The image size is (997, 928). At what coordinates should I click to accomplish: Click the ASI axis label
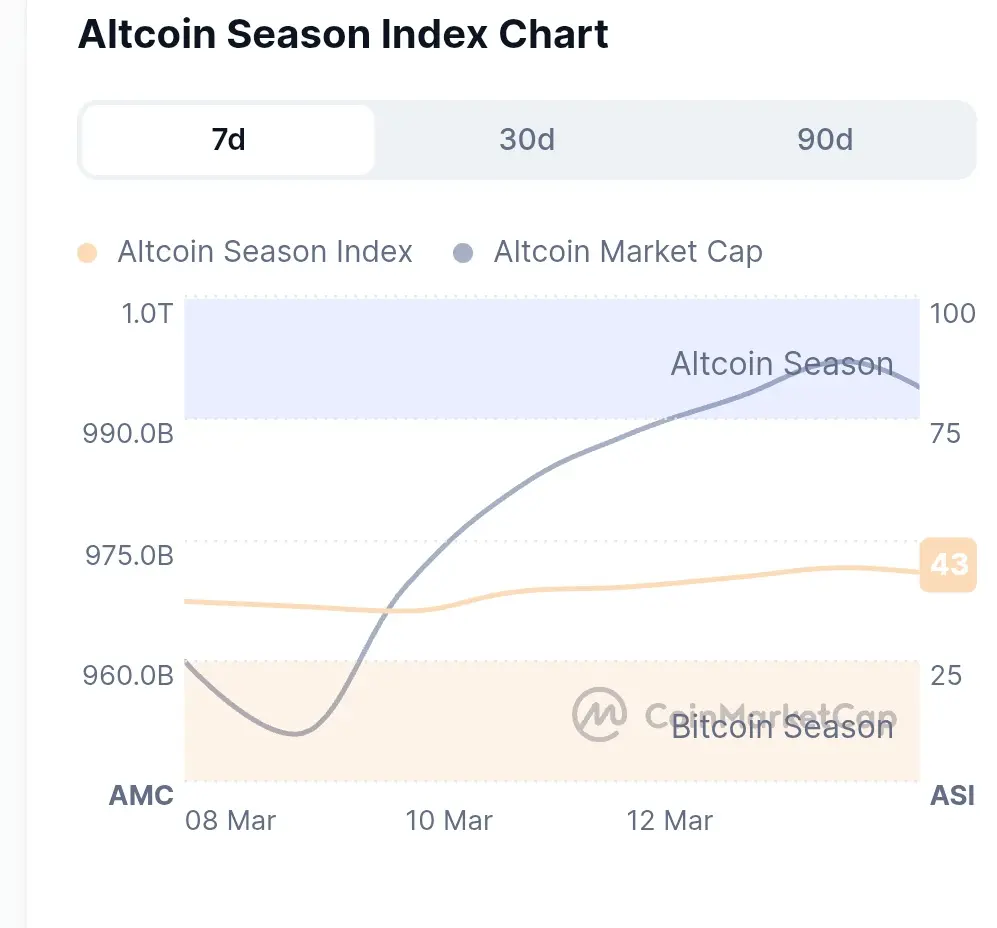coord(952,796)
